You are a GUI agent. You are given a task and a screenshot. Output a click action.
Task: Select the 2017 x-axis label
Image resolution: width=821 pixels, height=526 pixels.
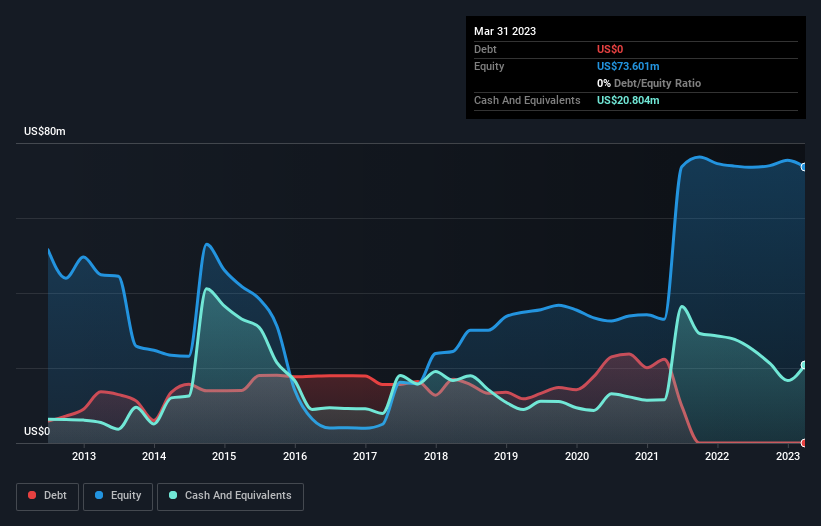click(365, 456)
